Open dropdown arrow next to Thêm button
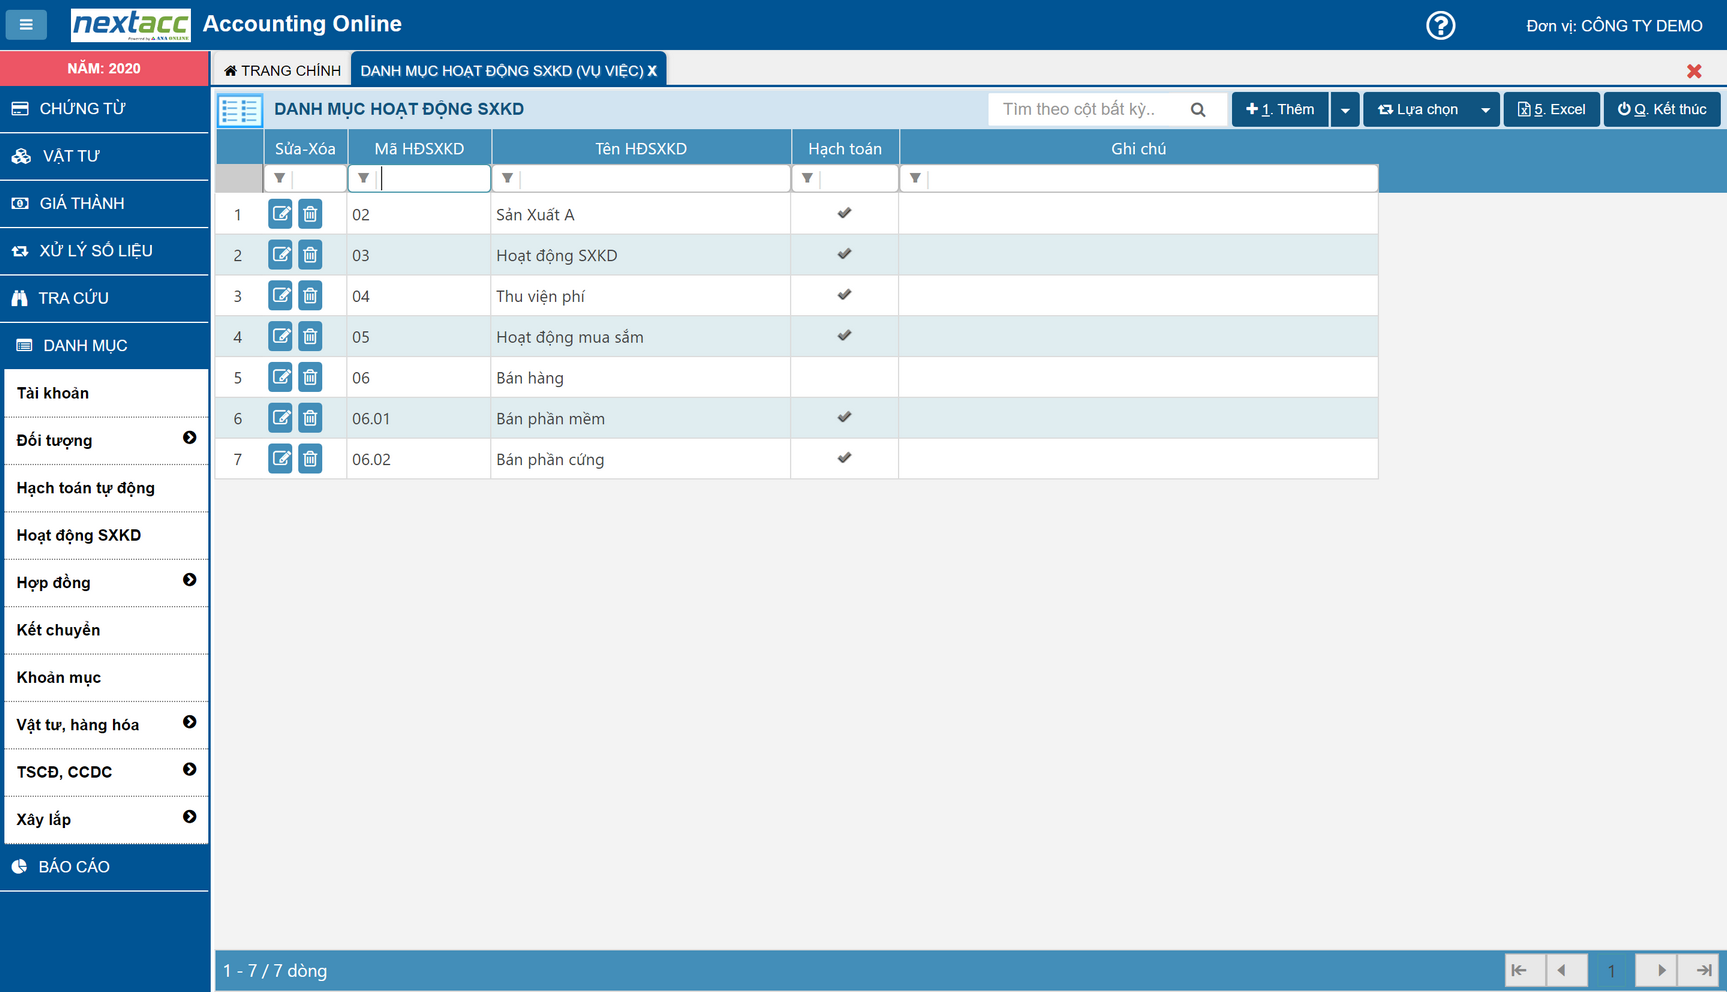This screenshot has width=1727, height=992. (x=1345, y=110)
